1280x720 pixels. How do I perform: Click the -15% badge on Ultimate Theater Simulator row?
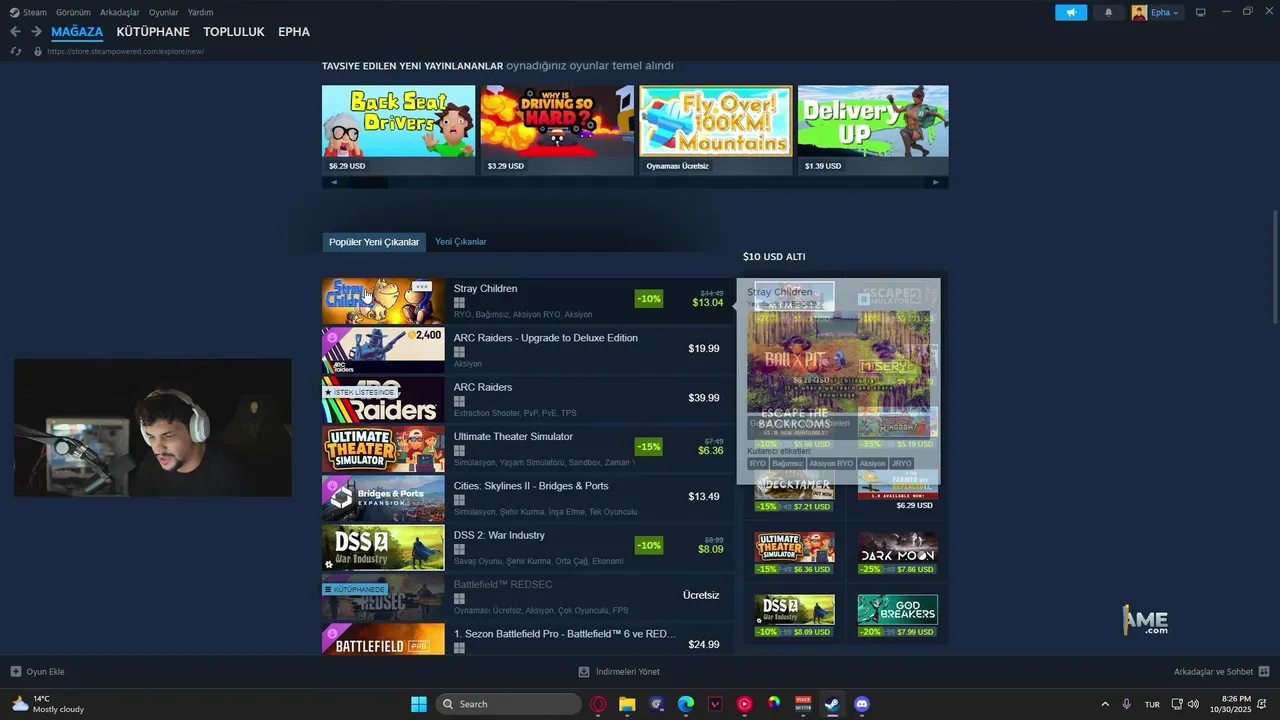(649, 446)
